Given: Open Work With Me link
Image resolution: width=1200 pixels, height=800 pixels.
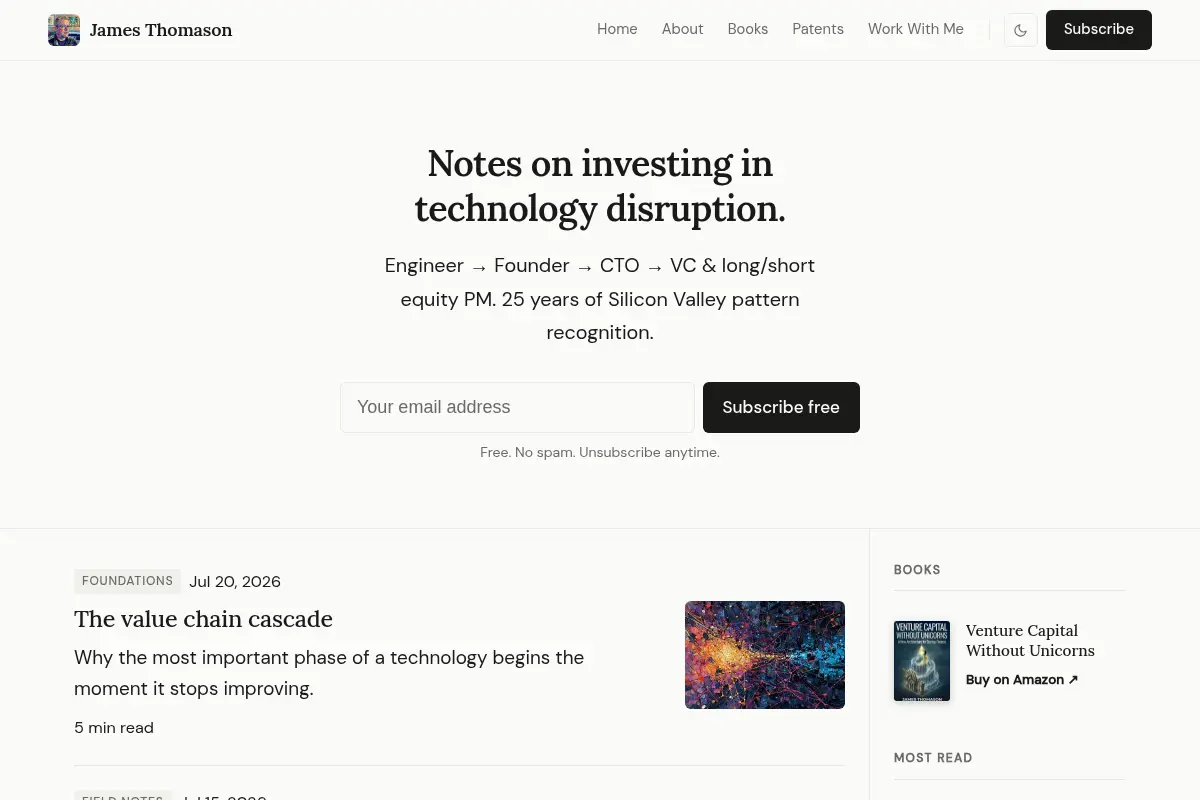Looking at the screenshot, I should tap(916, 29).
